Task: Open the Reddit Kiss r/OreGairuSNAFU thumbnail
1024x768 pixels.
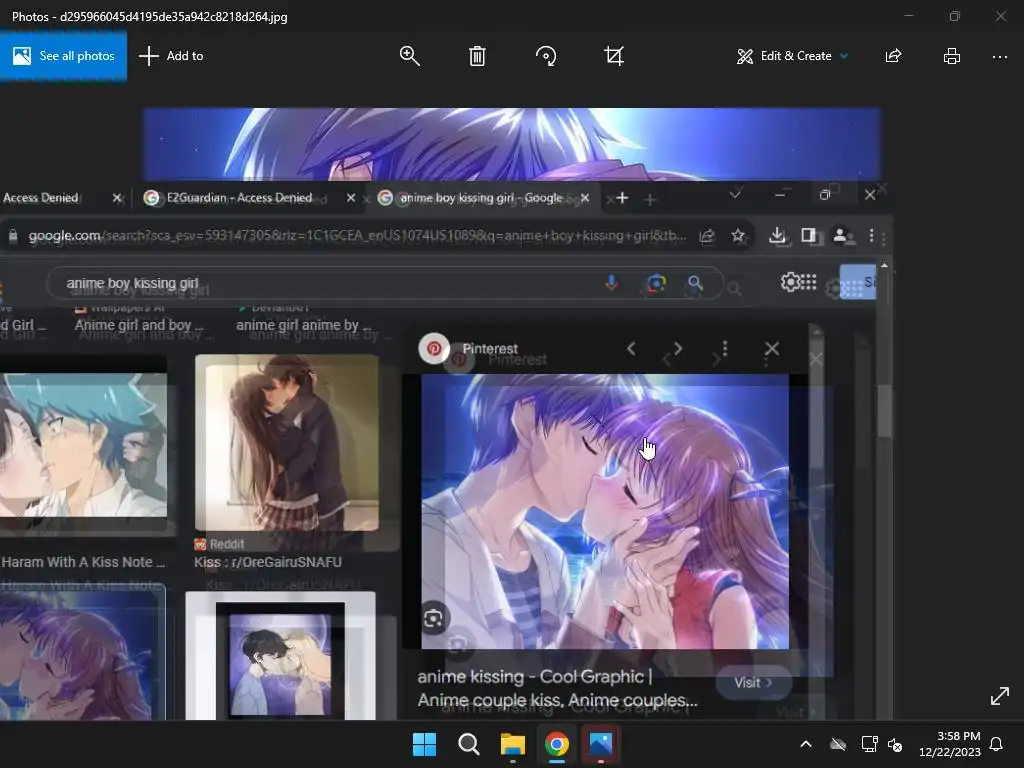Action: [287, 443]
